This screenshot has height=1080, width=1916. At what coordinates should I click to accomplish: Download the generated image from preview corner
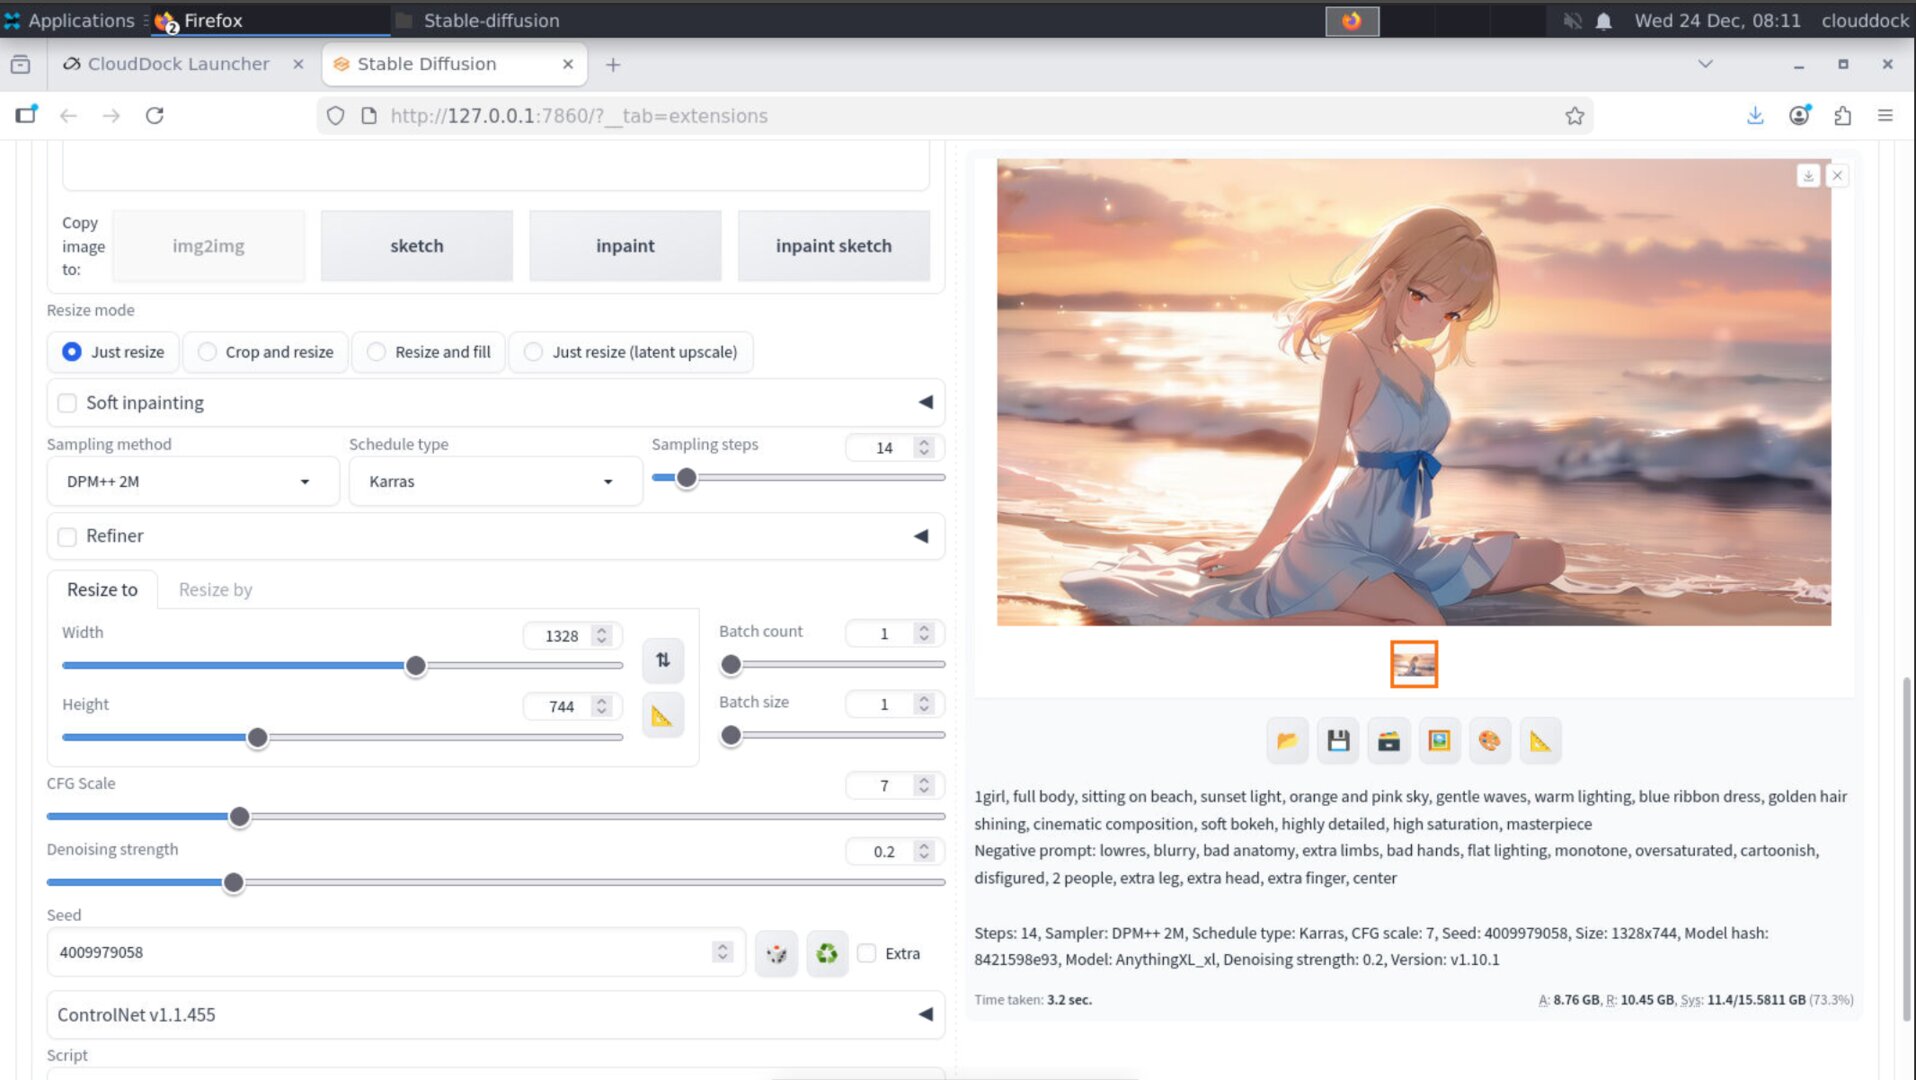point(1807,176)
